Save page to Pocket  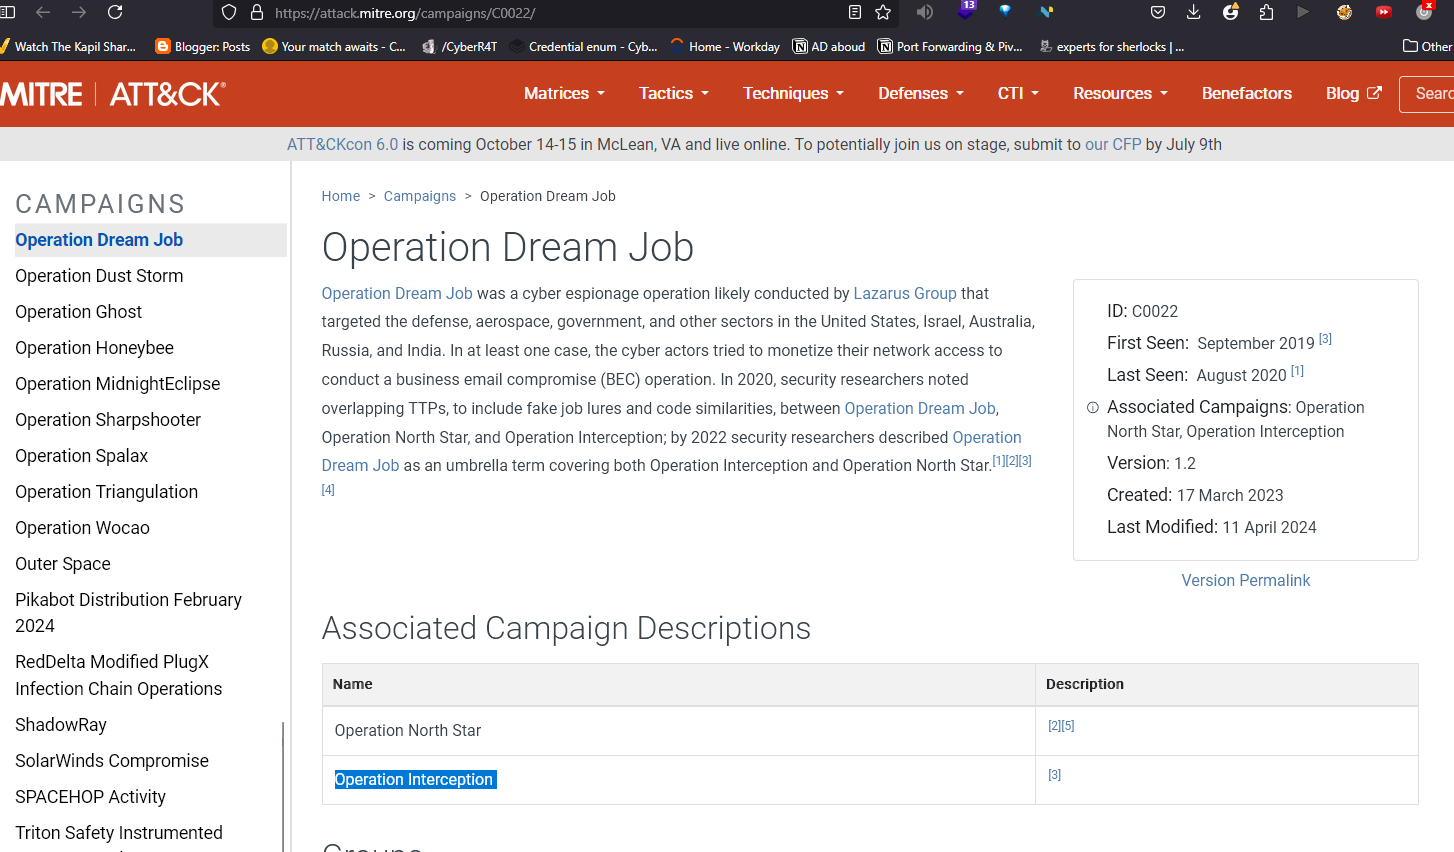[1158, 12]
